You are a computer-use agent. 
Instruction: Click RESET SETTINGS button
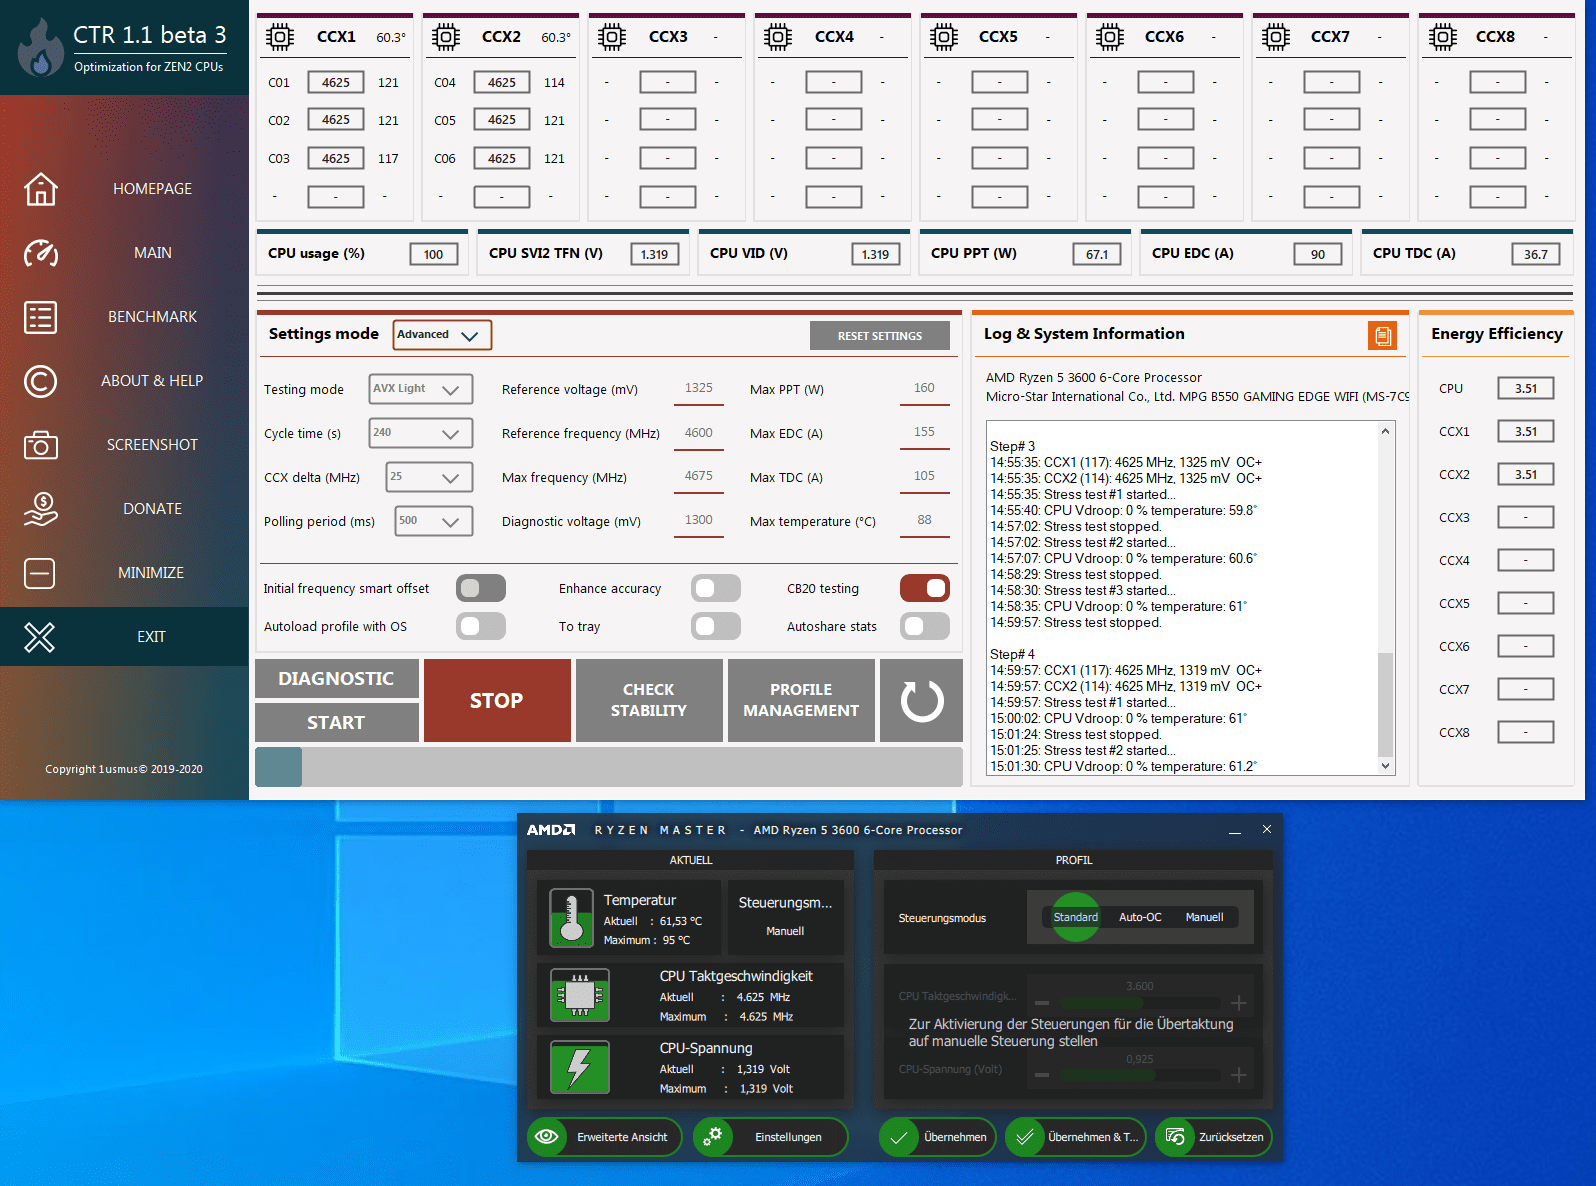pyautogui.click(x=880, y=336)
